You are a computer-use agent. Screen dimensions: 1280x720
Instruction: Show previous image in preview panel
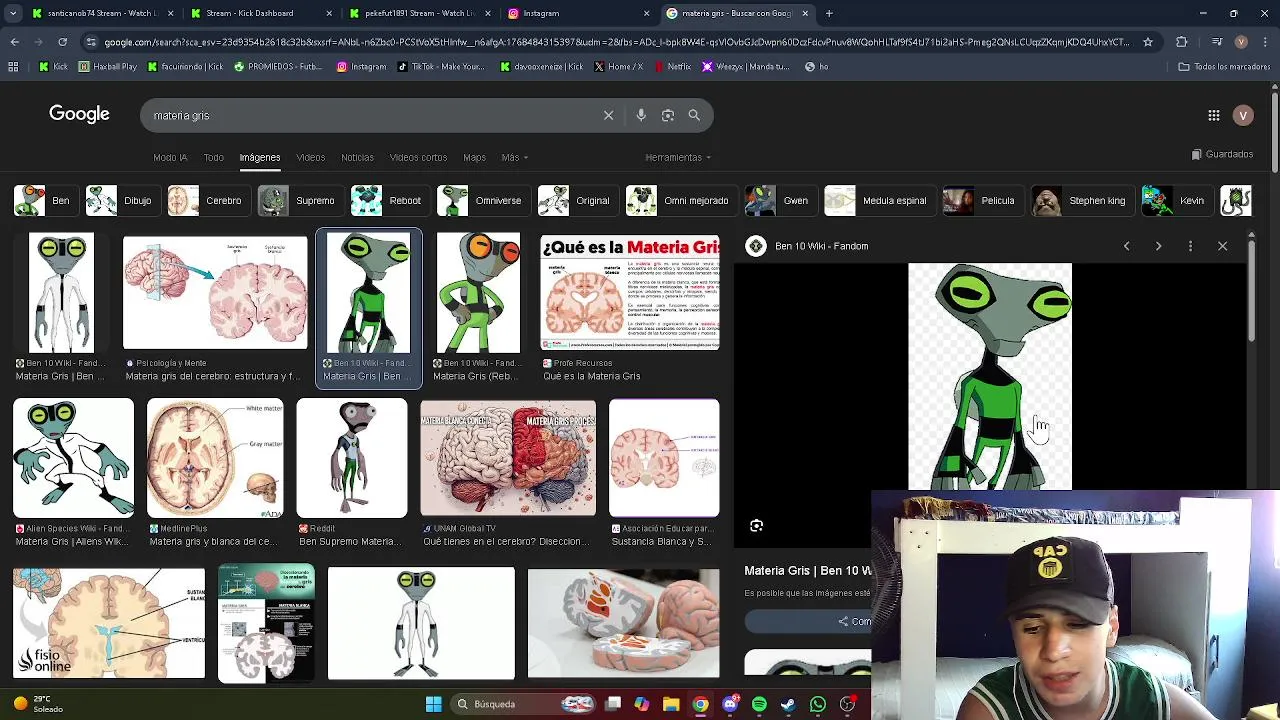(x=1126, y=246)
